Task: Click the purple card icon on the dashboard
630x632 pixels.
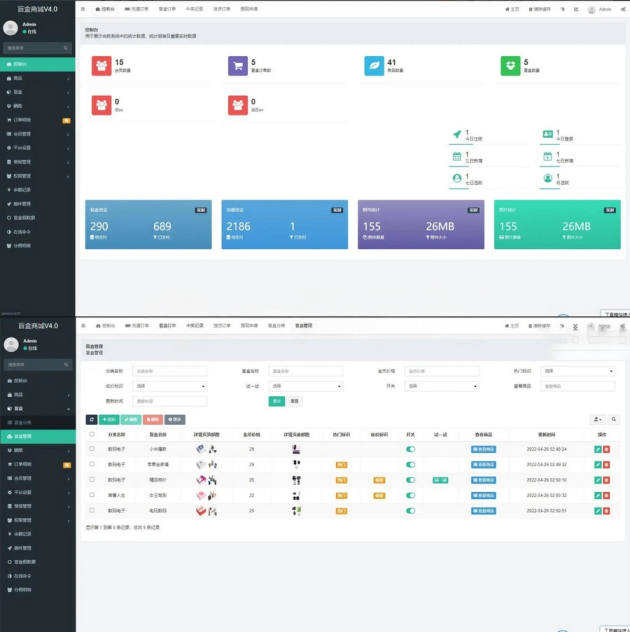Action: (x=238, y=66)
